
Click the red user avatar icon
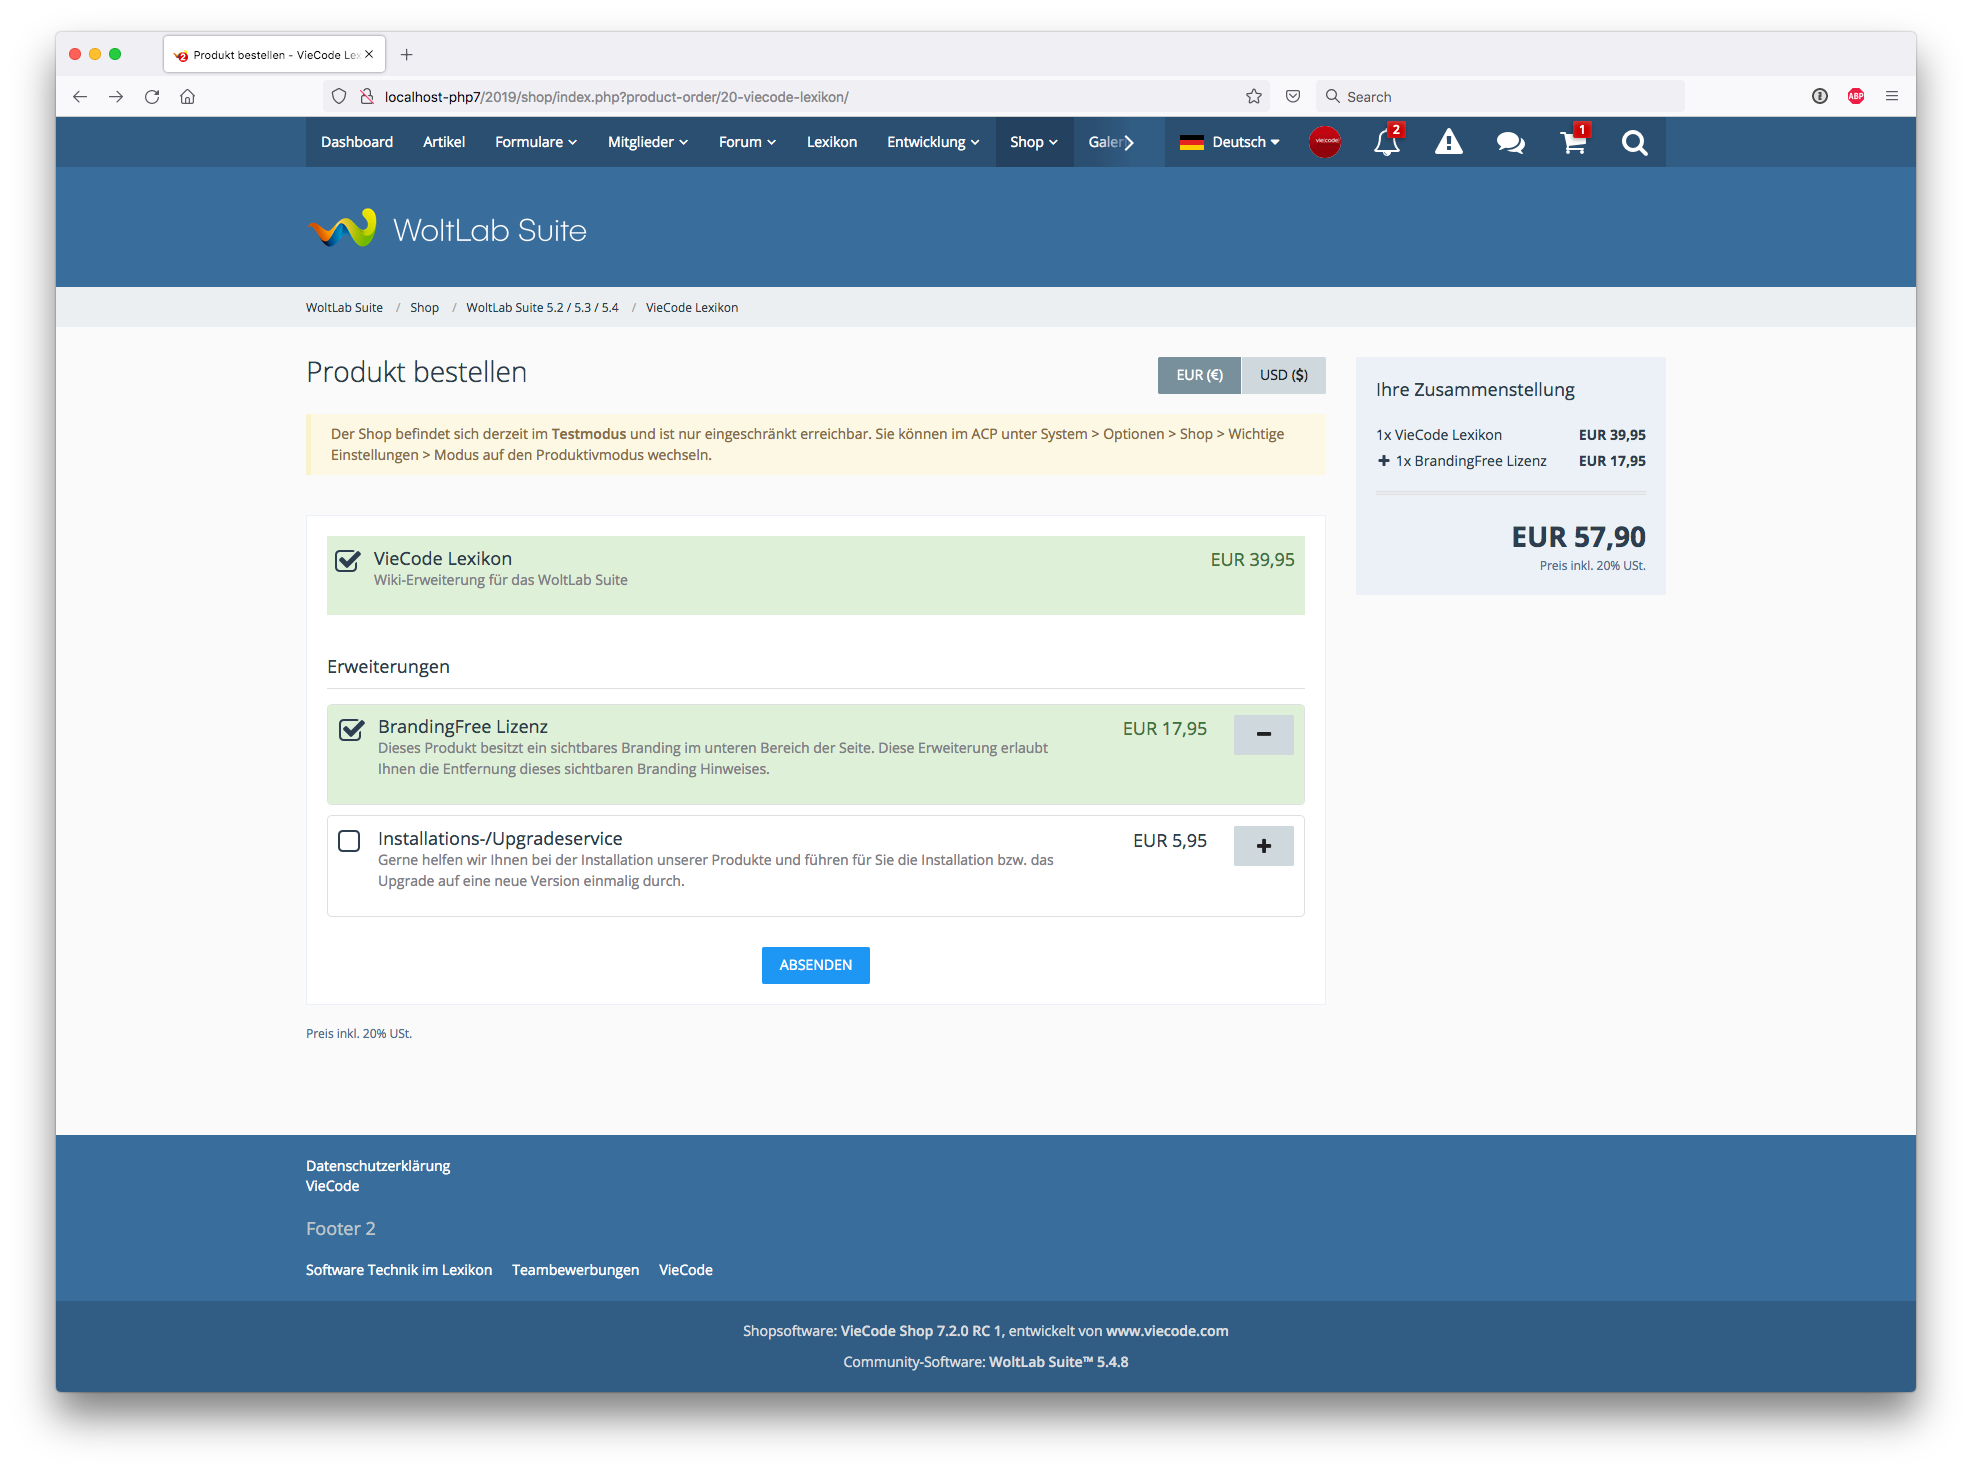click(x=1325, y=142)
